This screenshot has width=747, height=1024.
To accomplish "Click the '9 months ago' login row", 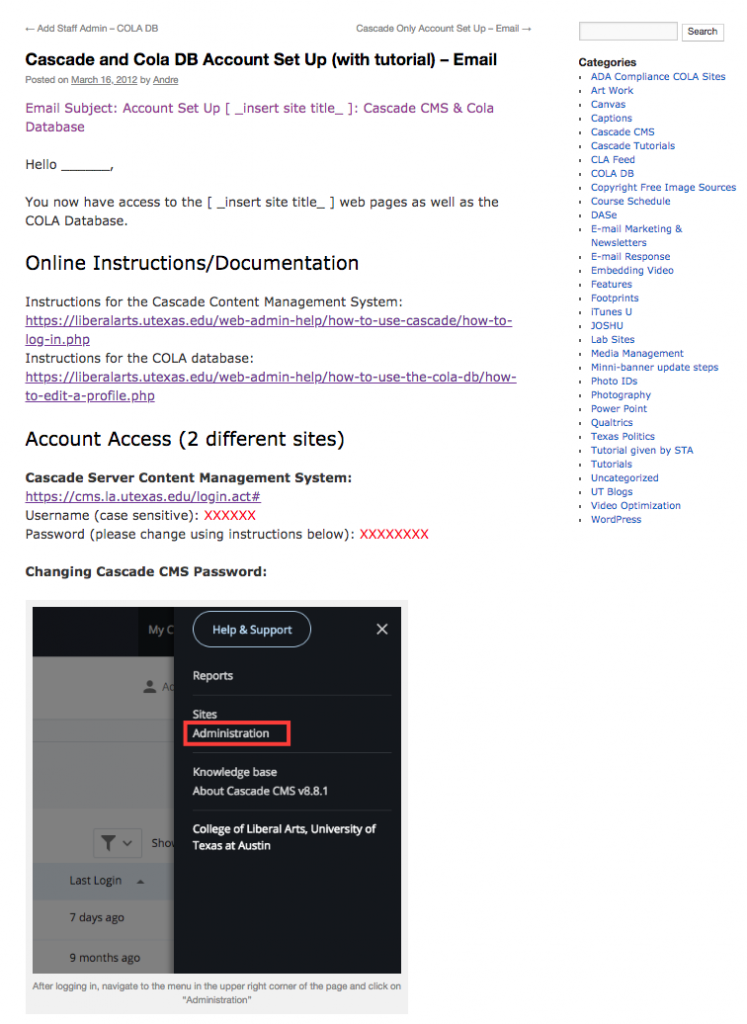I will click(x=103, y=958).
